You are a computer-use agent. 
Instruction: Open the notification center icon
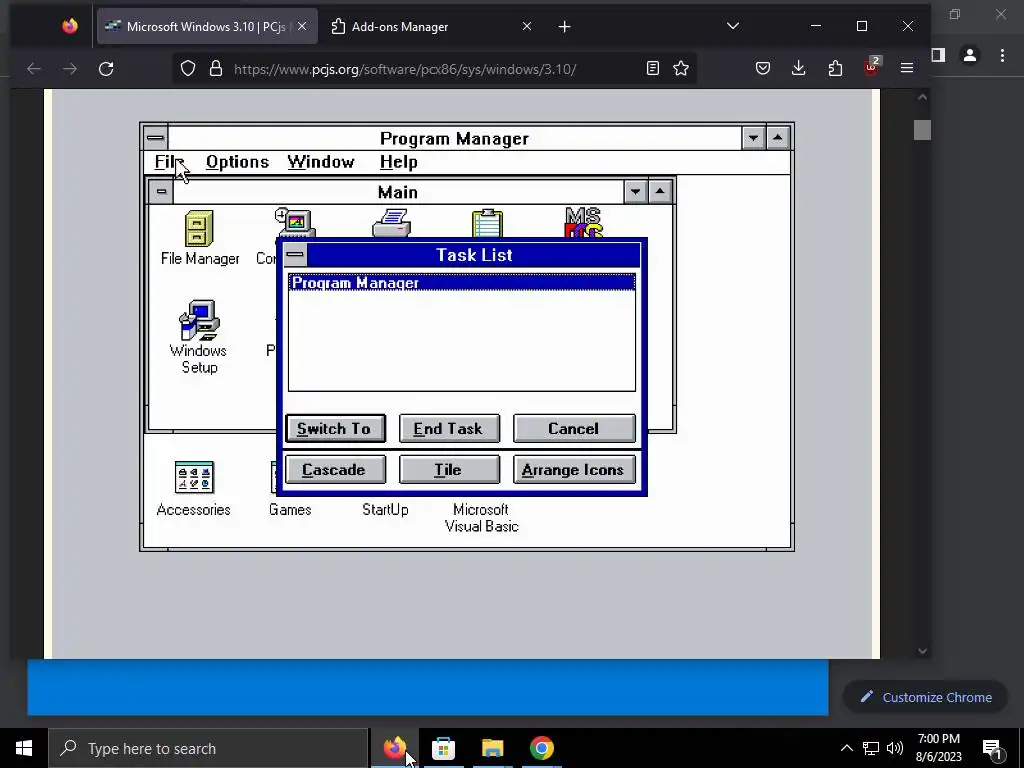coord(993,748)
